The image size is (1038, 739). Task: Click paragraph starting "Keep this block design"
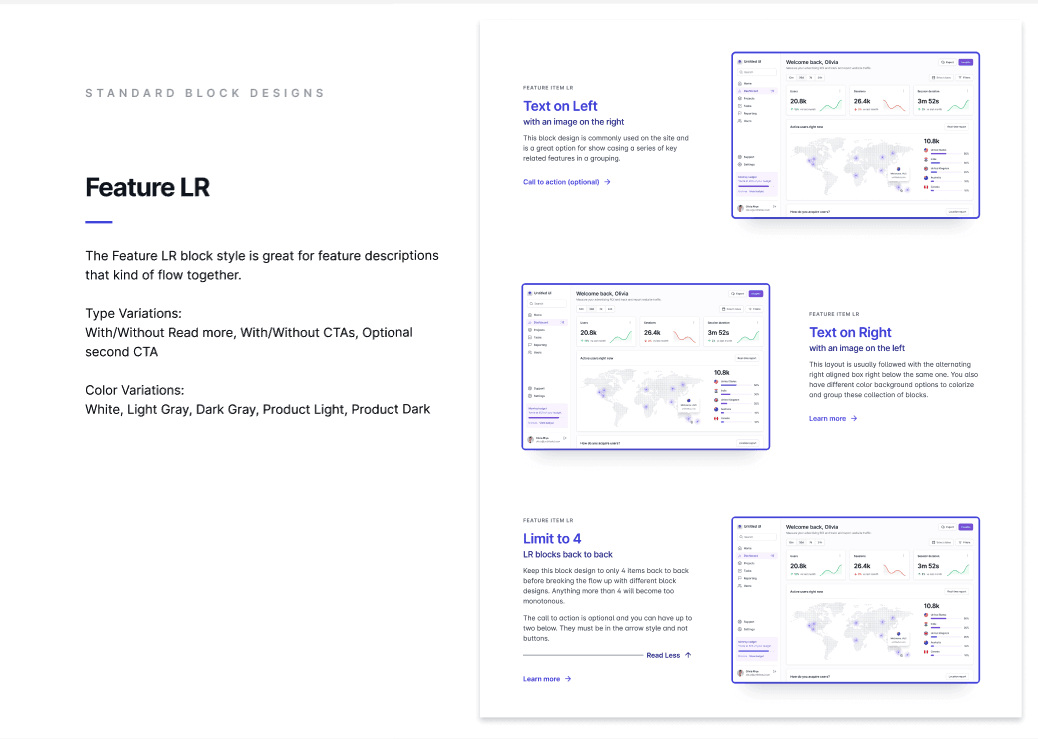606,585
